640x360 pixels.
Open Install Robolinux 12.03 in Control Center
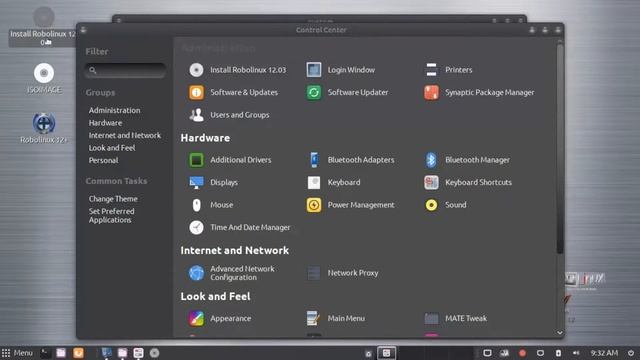[x=238, y=70]
